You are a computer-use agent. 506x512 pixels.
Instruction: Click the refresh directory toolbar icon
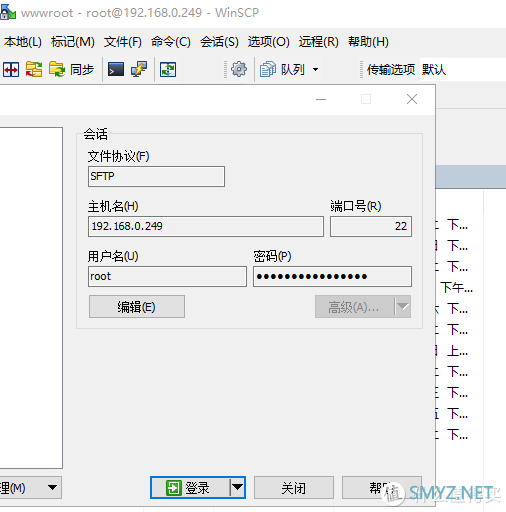click(x=168, y=70)
